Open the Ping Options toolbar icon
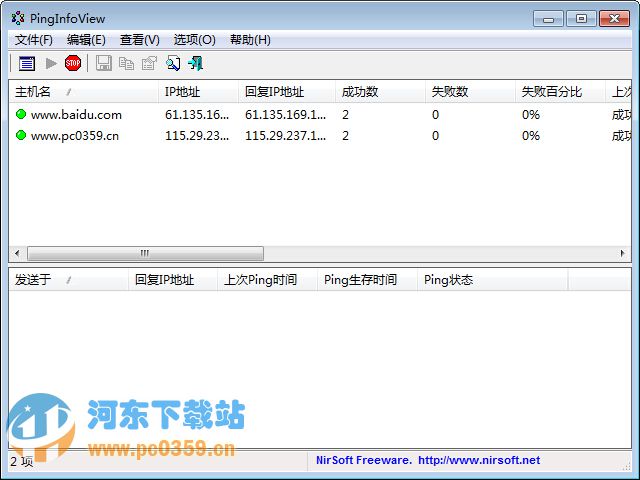Viewport: 640px width, 480px height. [27, 63]
